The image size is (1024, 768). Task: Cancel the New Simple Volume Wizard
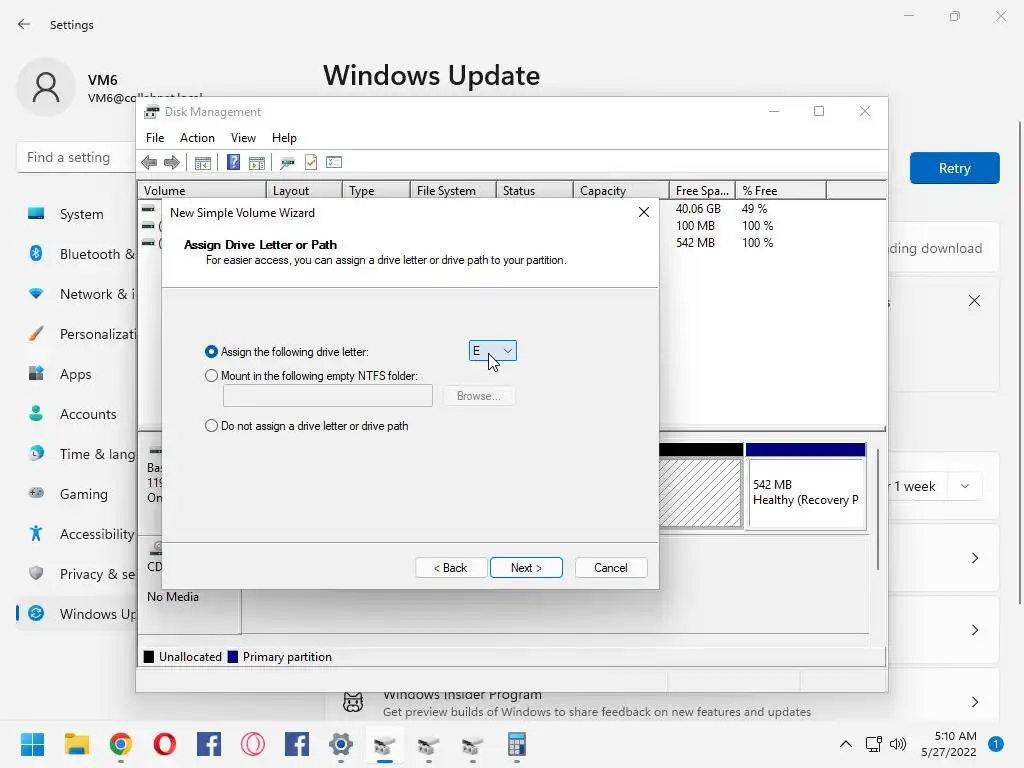click(x=611, y=568)
